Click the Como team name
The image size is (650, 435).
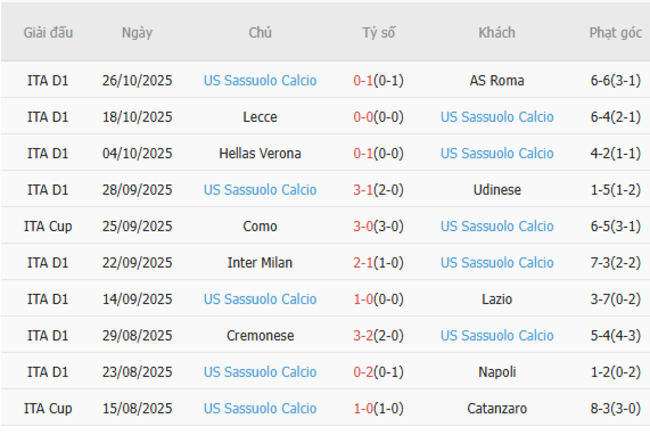(x=260, y=227)
